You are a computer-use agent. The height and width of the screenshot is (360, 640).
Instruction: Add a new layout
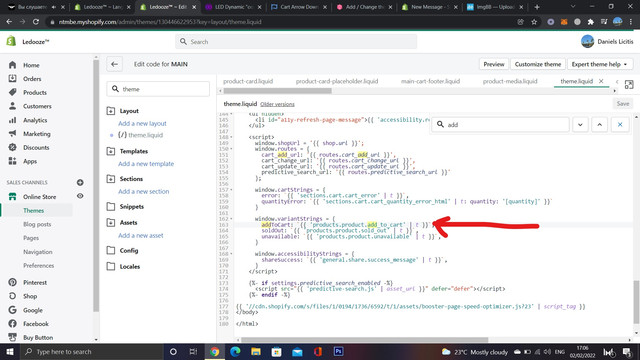(142, 124)
